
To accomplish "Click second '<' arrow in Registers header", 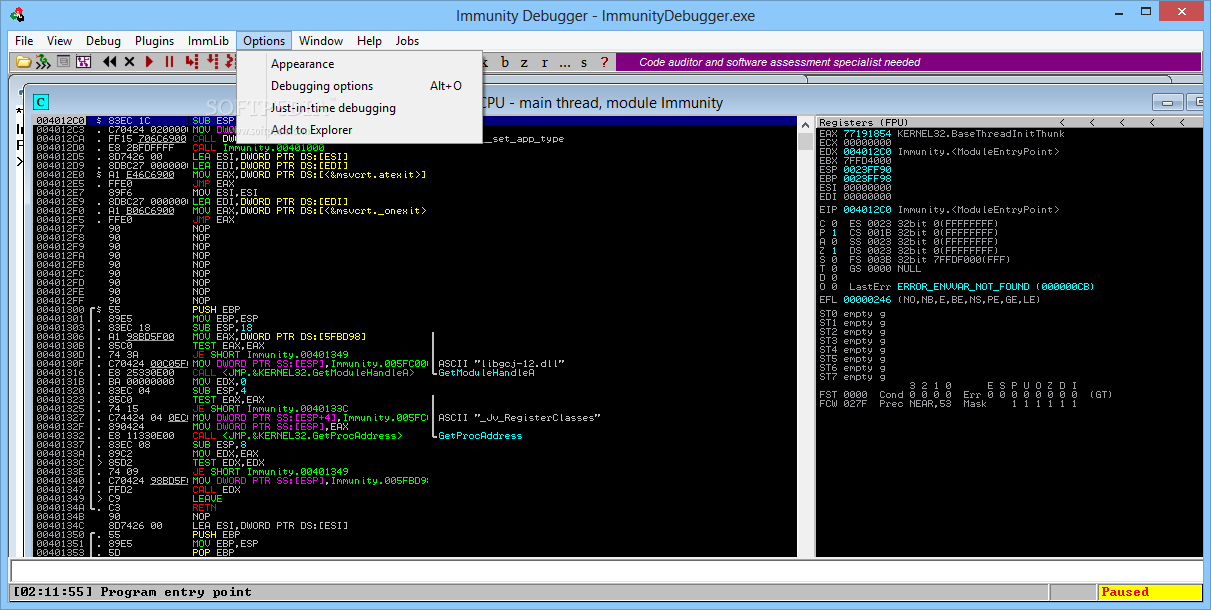I will pos(1092,122).
